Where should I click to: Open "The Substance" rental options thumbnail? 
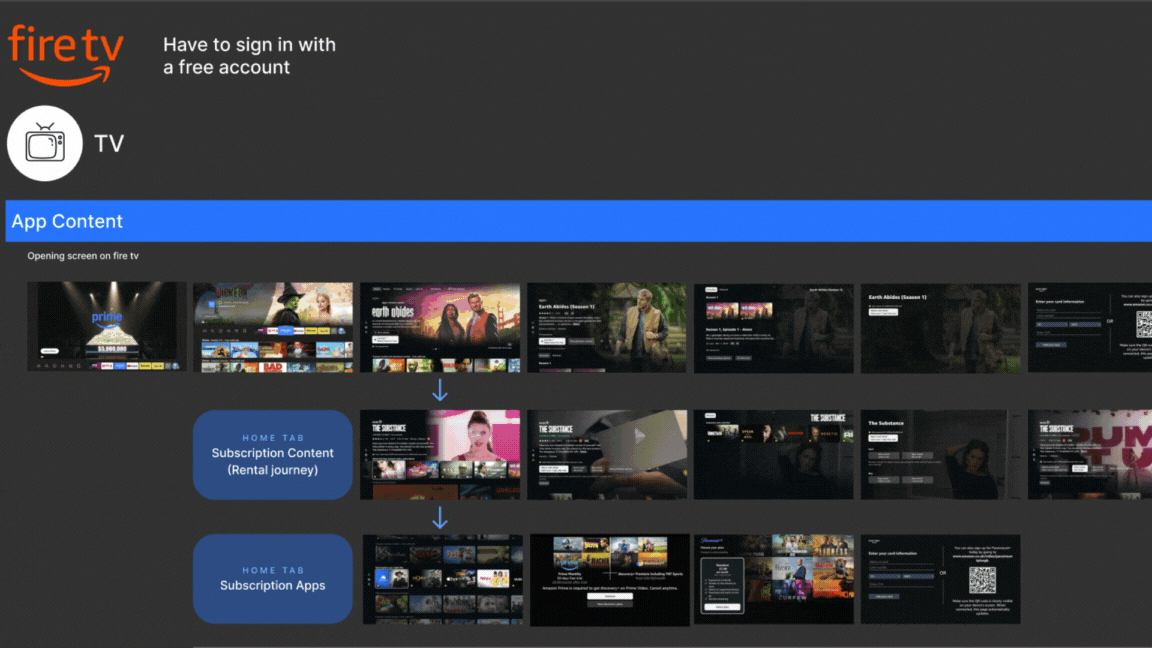tap(940, 455)
